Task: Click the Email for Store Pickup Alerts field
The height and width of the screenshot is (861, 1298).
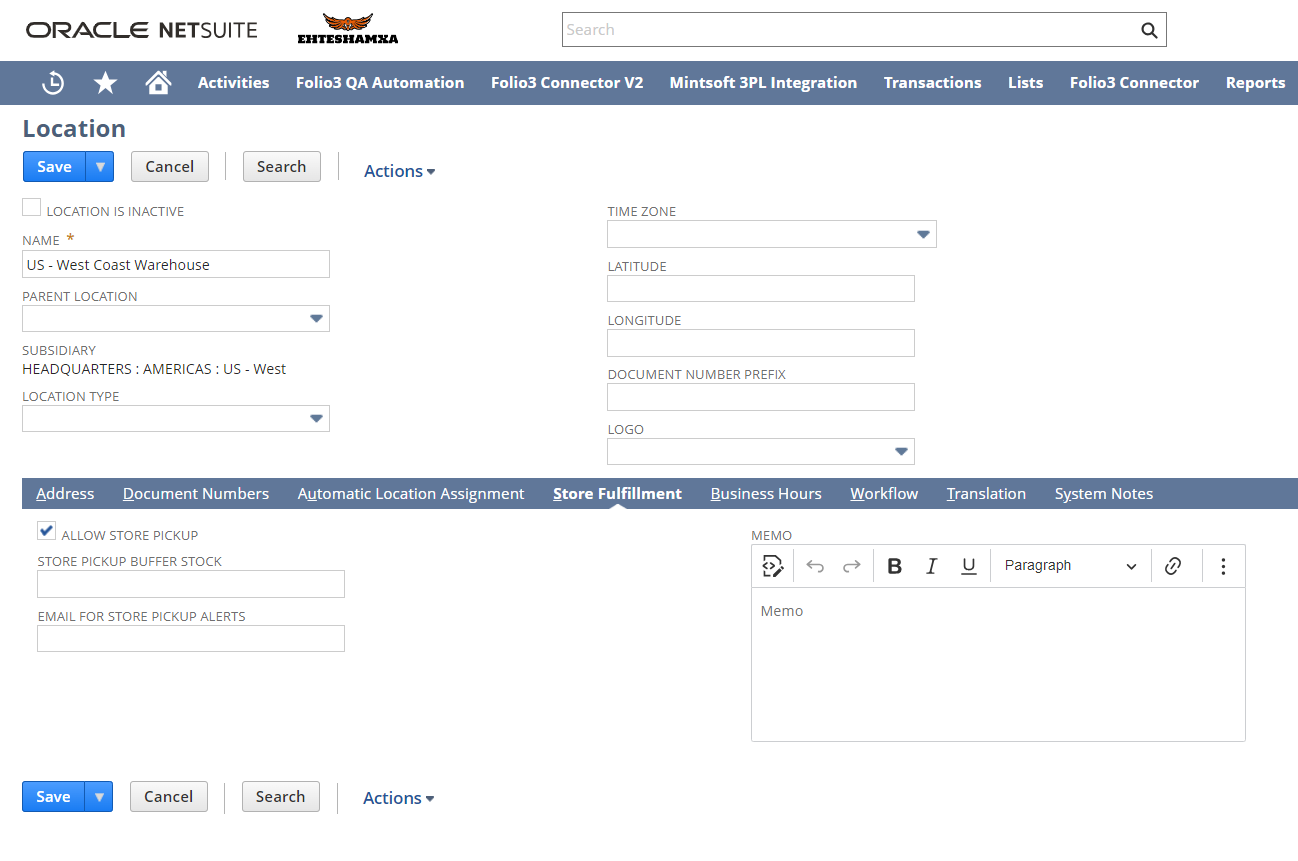Action: coord(191,639)
